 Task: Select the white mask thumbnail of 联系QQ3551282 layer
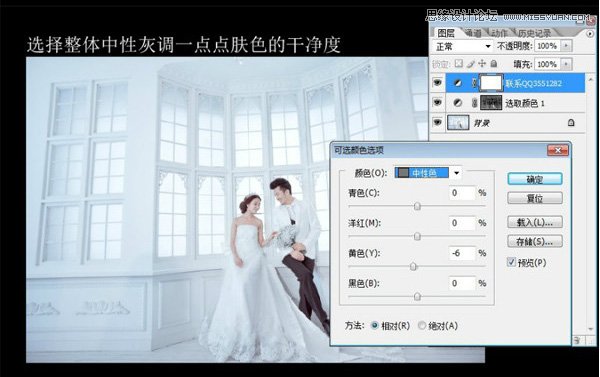pos(491,83)
